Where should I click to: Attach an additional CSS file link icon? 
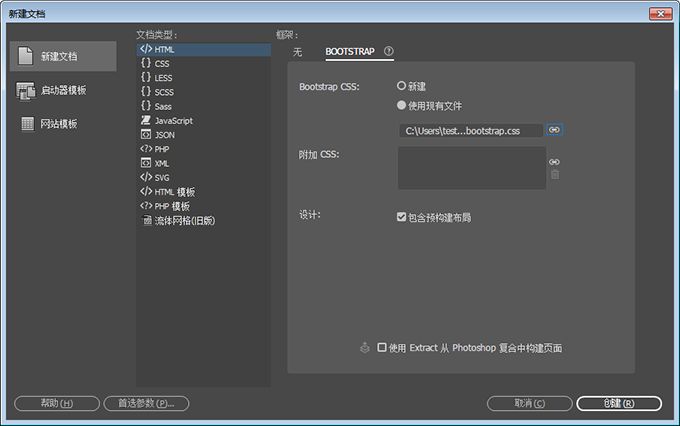point(554,162)
